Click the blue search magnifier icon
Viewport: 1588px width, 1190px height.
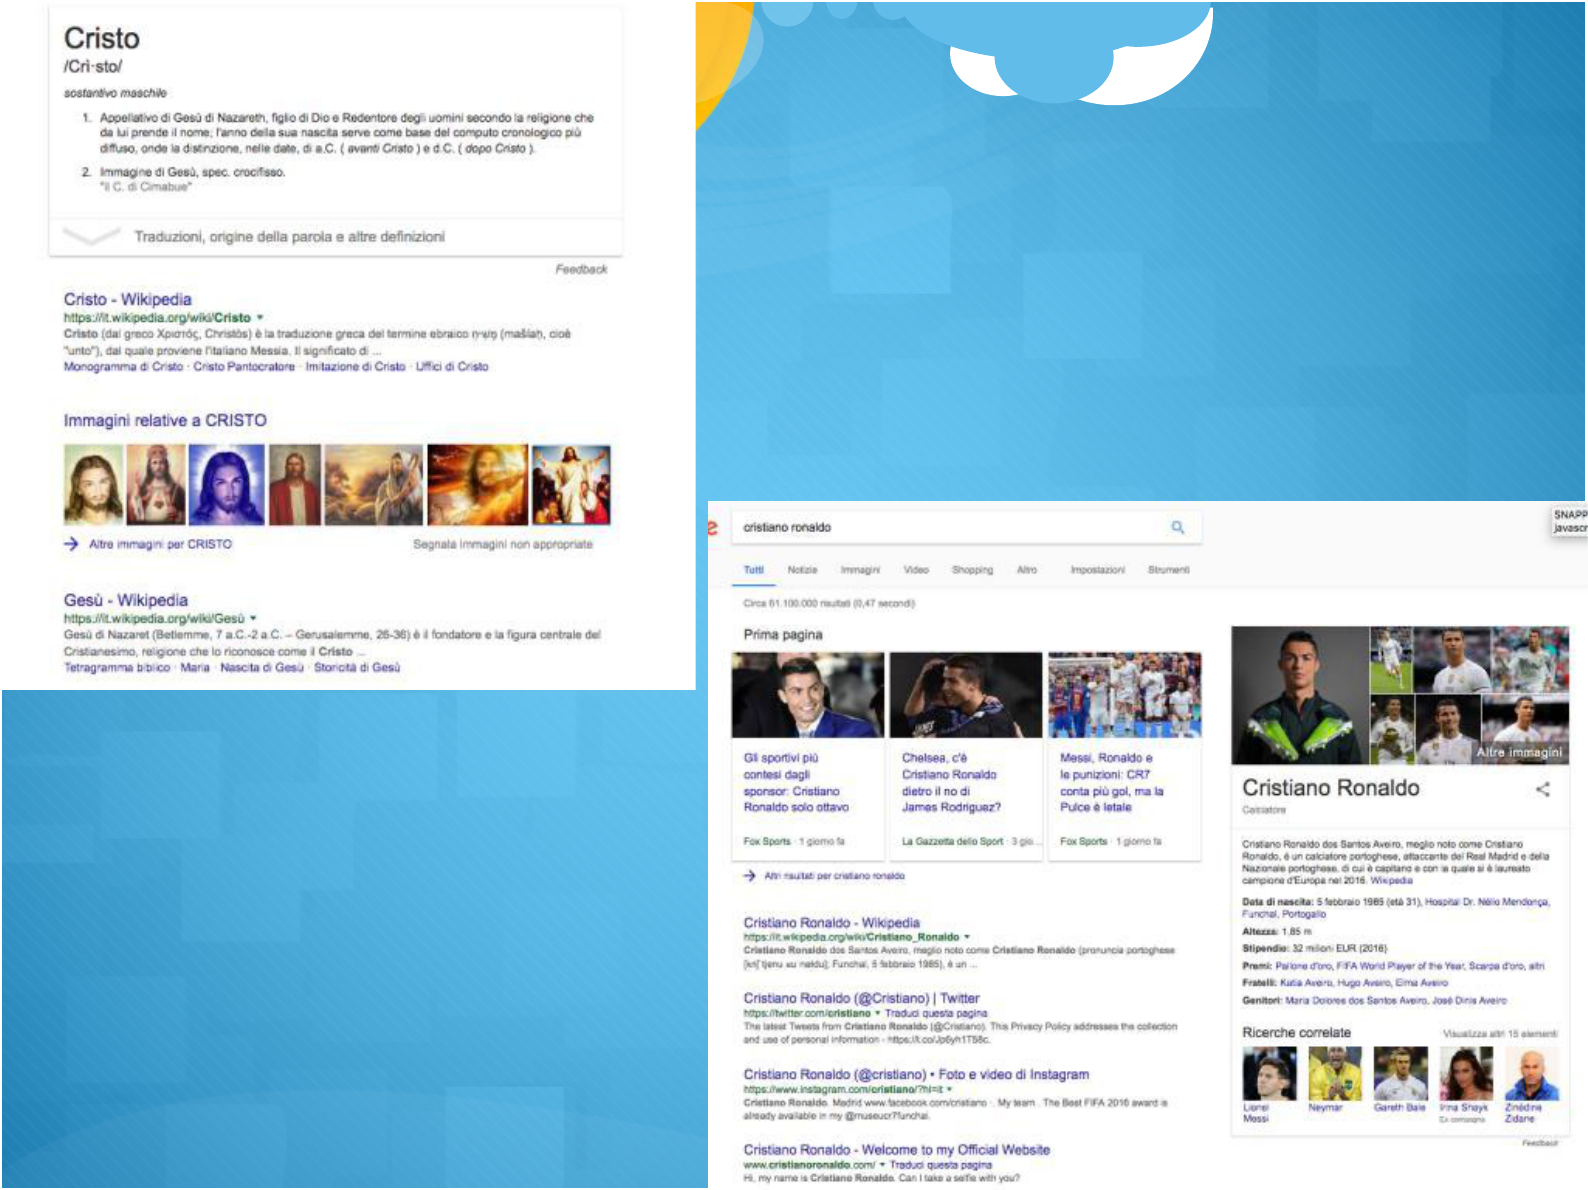[x=1178, y=527]
